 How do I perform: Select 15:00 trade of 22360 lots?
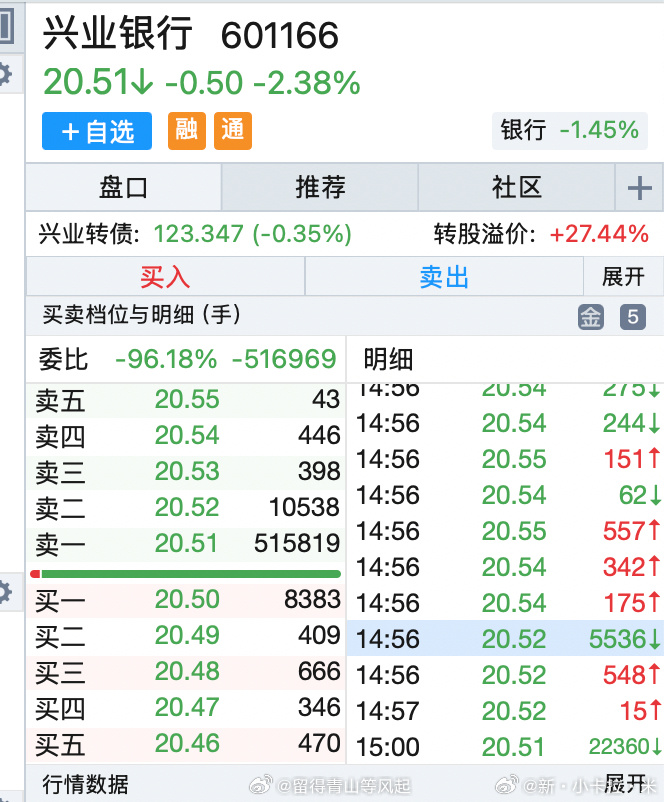click(505, 747)
